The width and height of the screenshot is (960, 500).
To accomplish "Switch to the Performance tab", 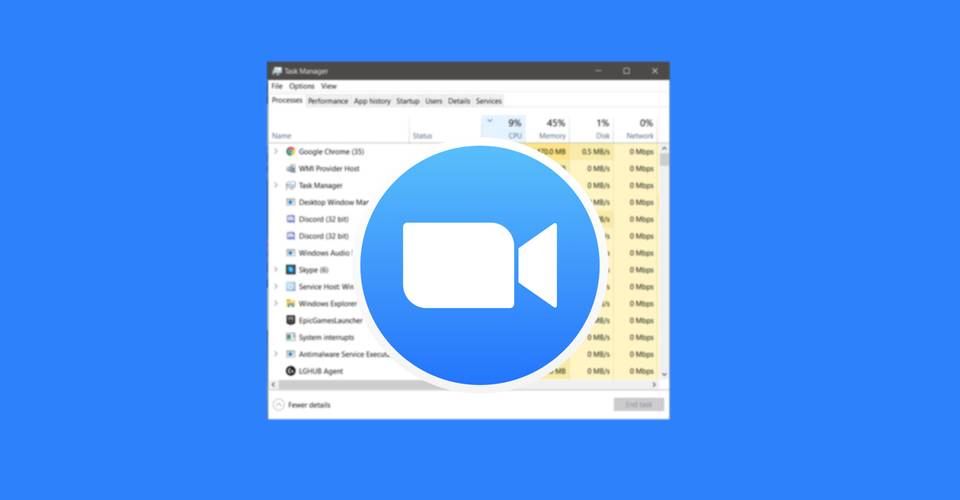I will point(327,101).
